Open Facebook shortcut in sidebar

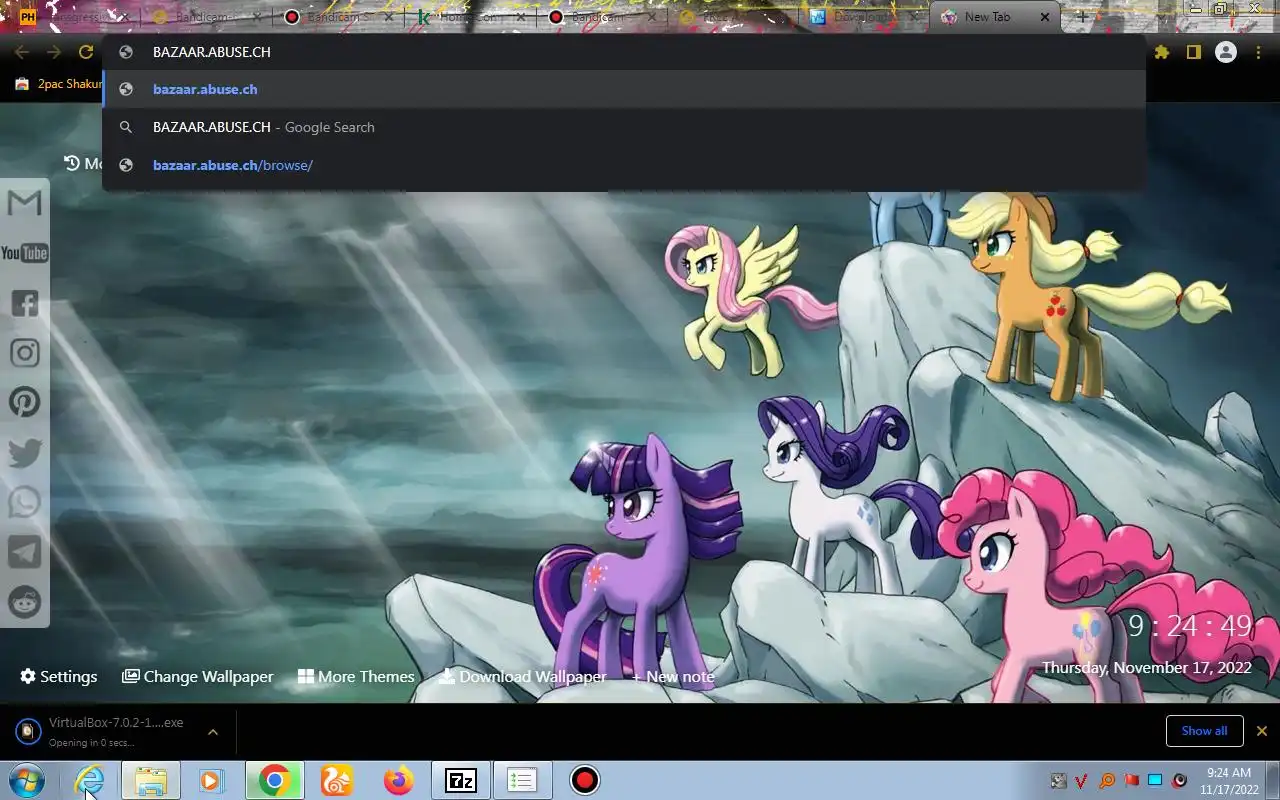[25, 303]
